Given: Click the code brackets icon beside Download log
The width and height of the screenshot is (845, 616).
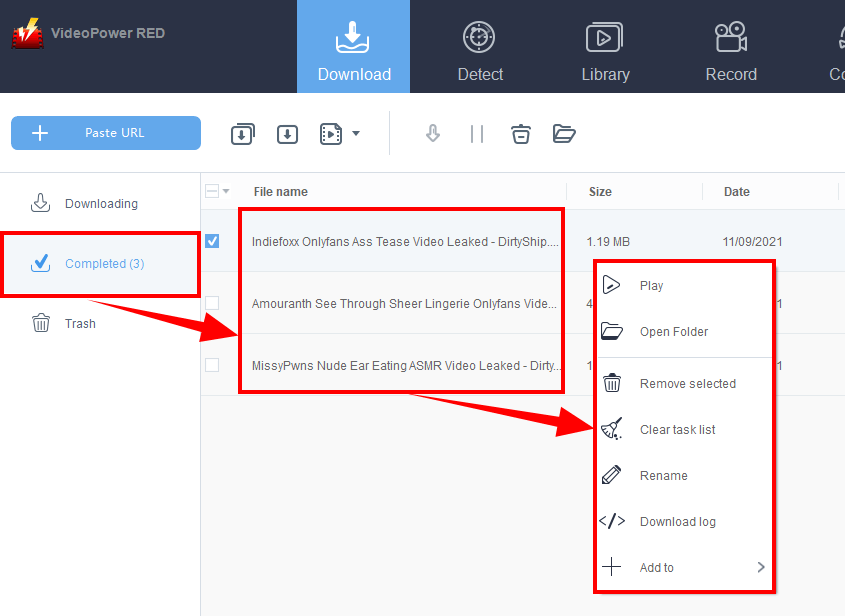Looking at the screenshot, I should pos(612,521).
